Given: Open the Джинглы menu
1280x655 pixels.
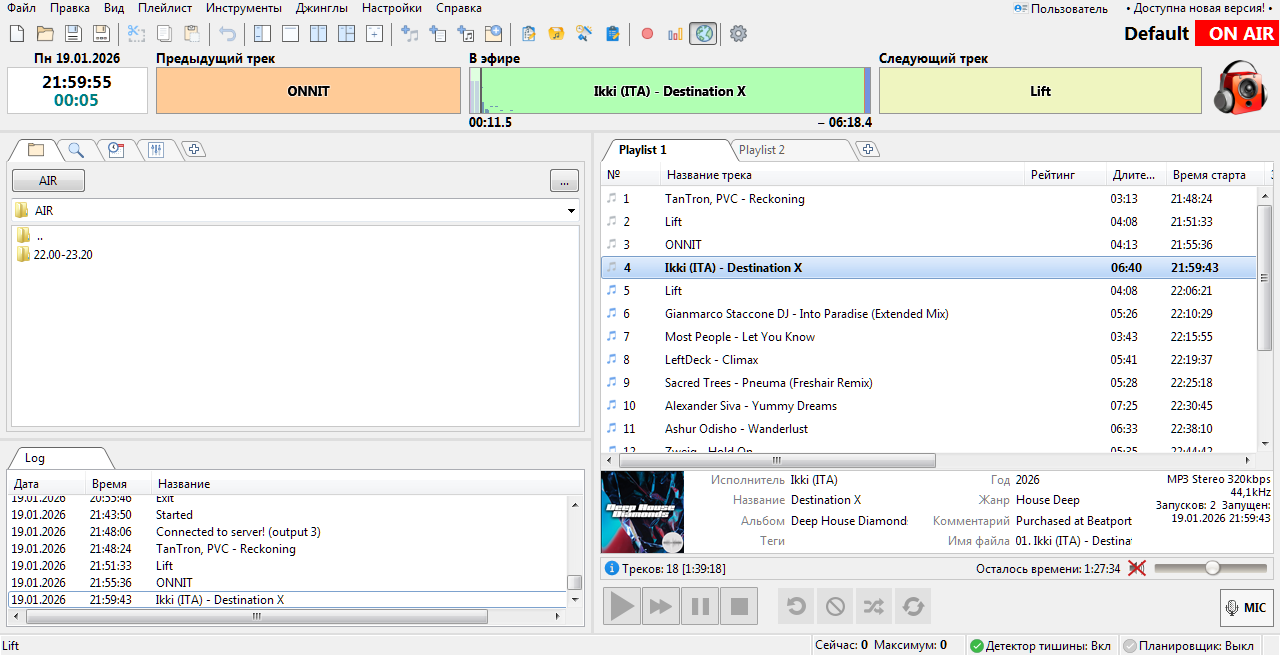Looking at the screenshot, I should [x=321, y=8].
